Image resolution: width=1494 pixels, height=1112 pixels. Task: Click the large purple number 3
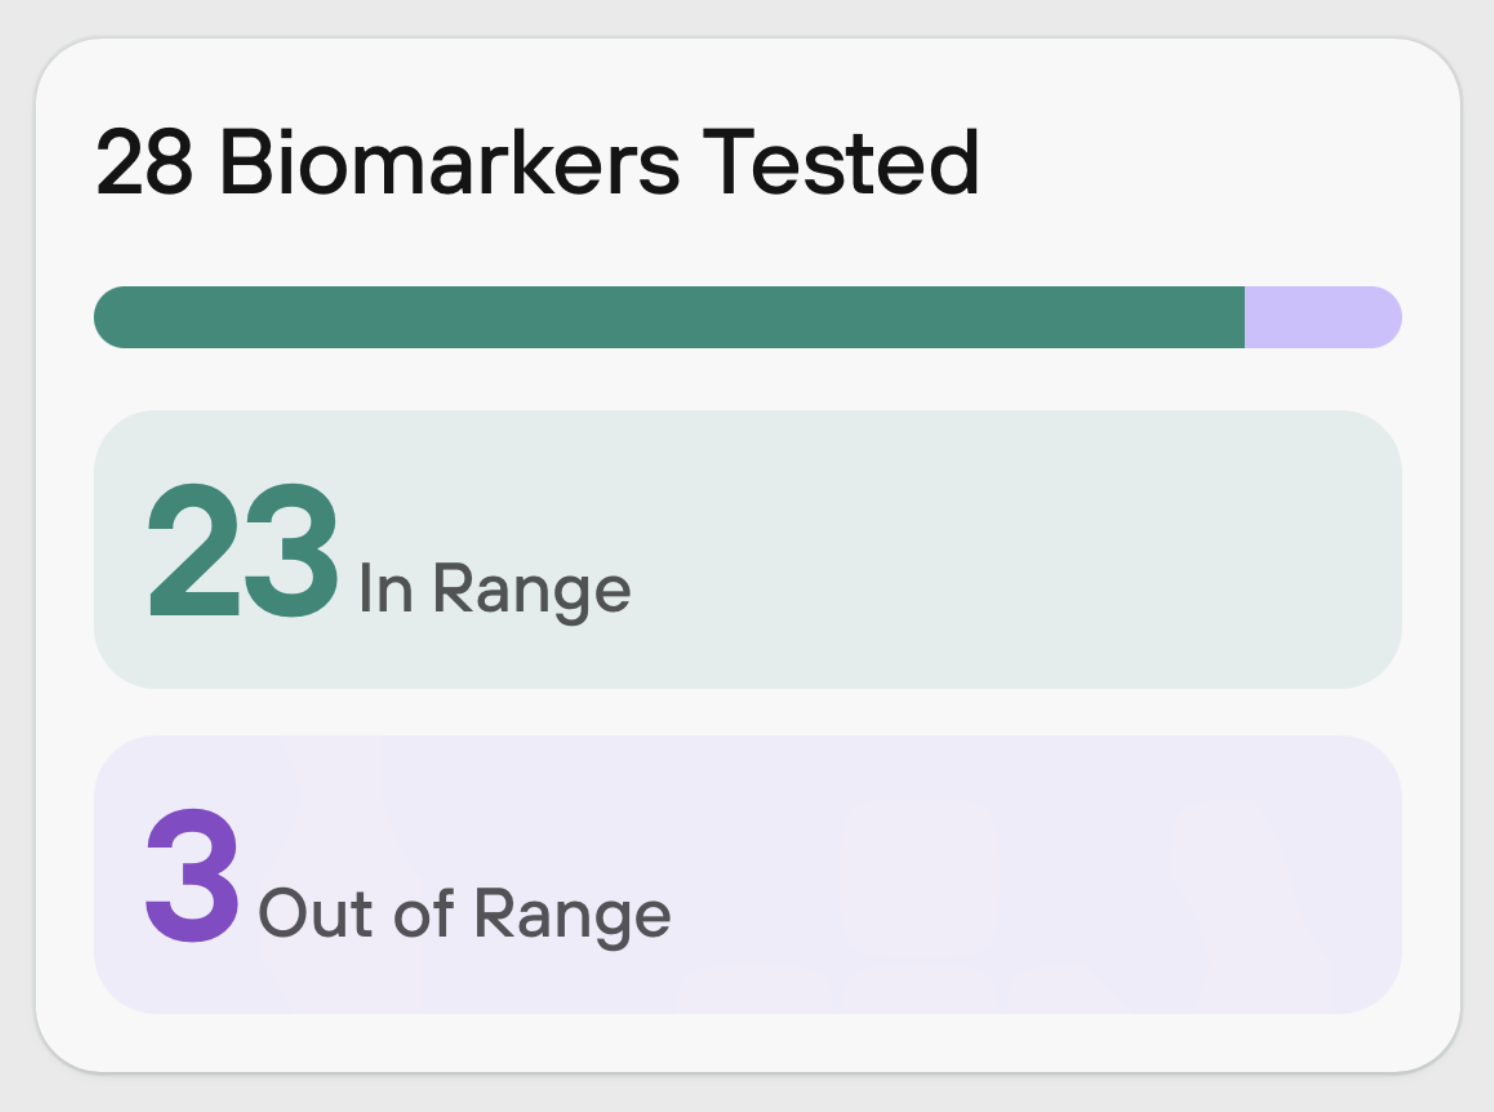(x=193, y=876)
